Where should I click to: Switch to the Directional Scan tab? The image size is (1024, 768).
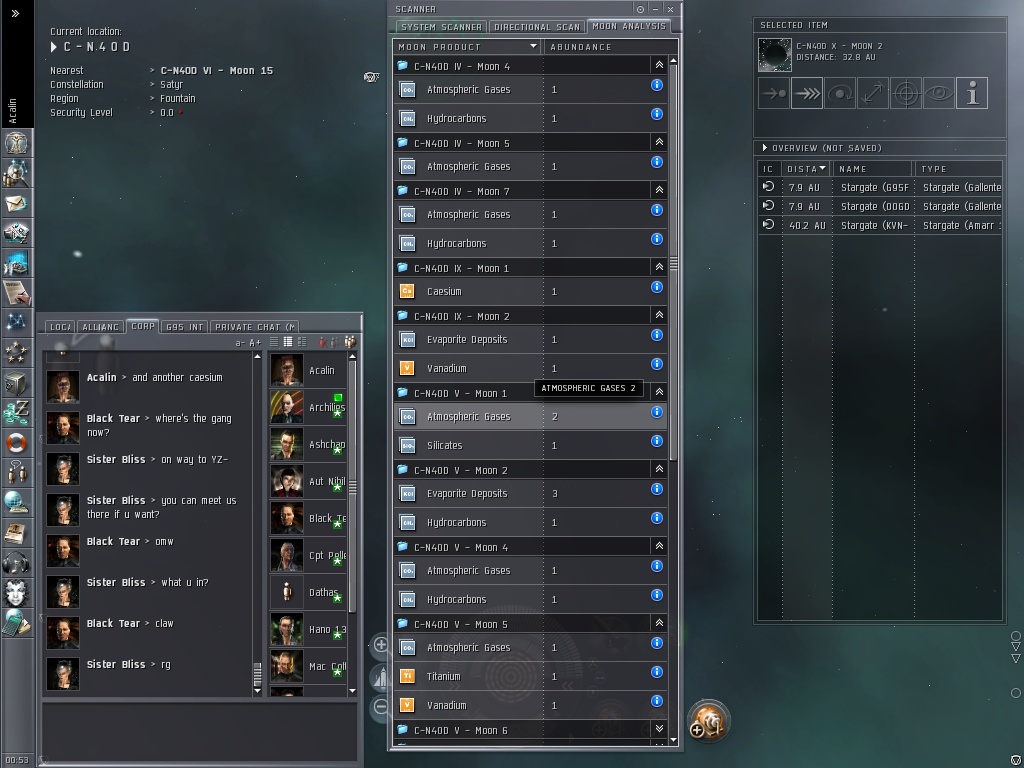pyautogui.click(x=537, y=27)
